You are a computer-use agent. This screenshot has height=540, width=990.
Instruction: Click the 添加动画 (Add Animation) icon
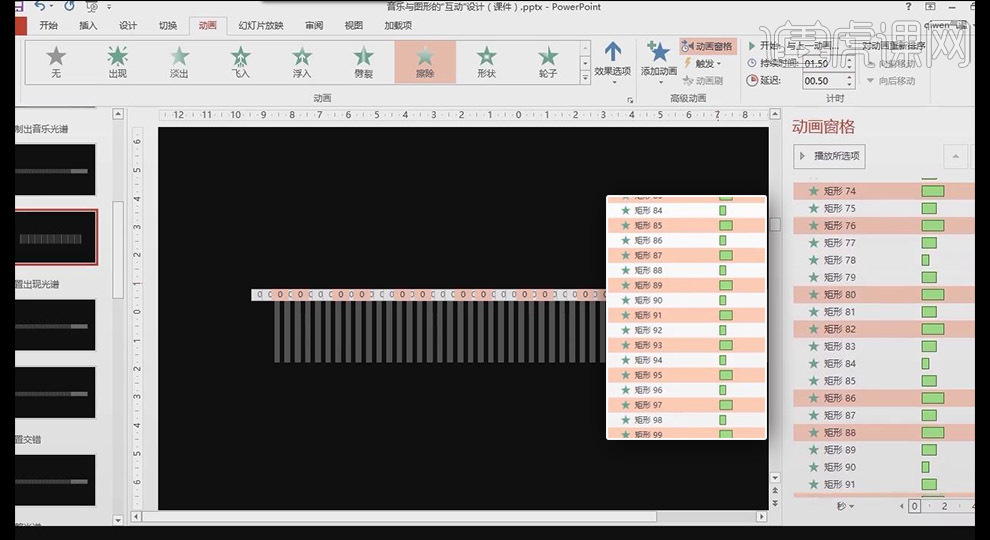pos(658,58)
